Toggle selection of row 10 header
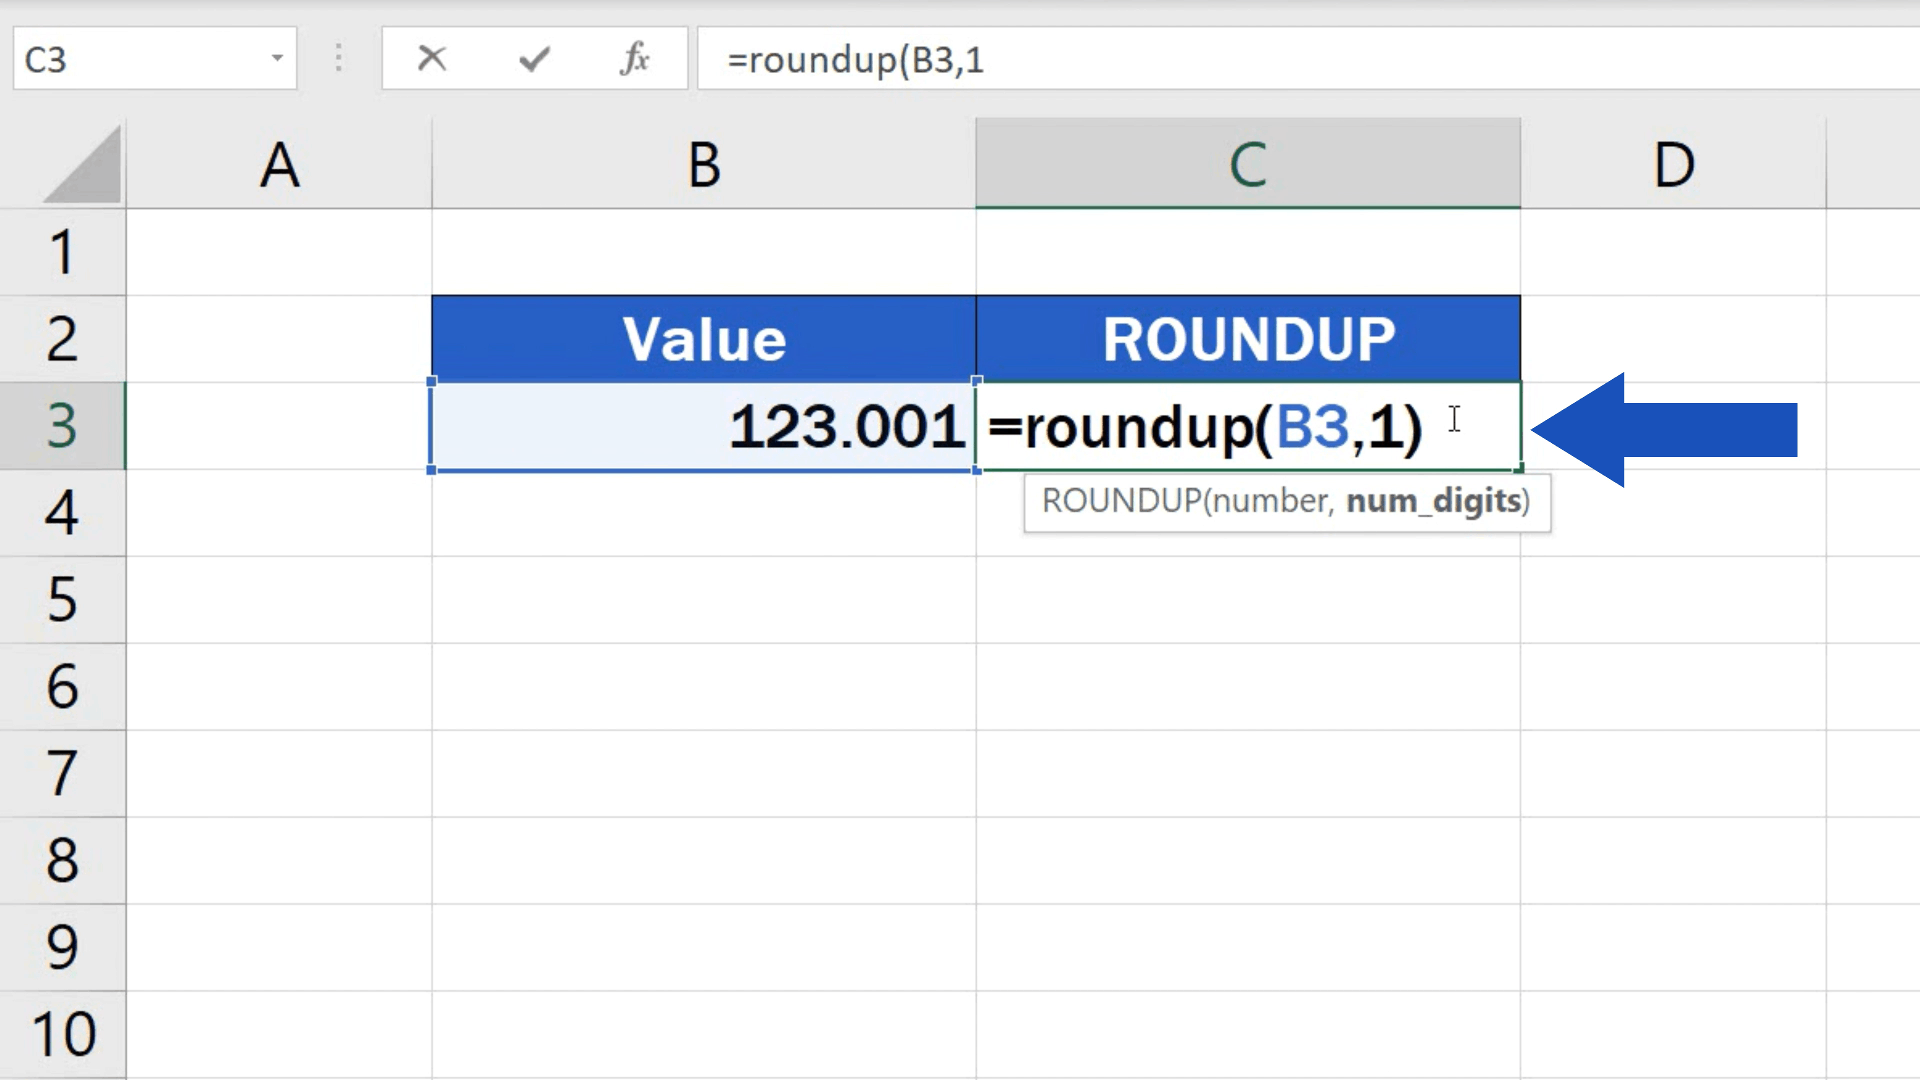 coord(62,1033)
